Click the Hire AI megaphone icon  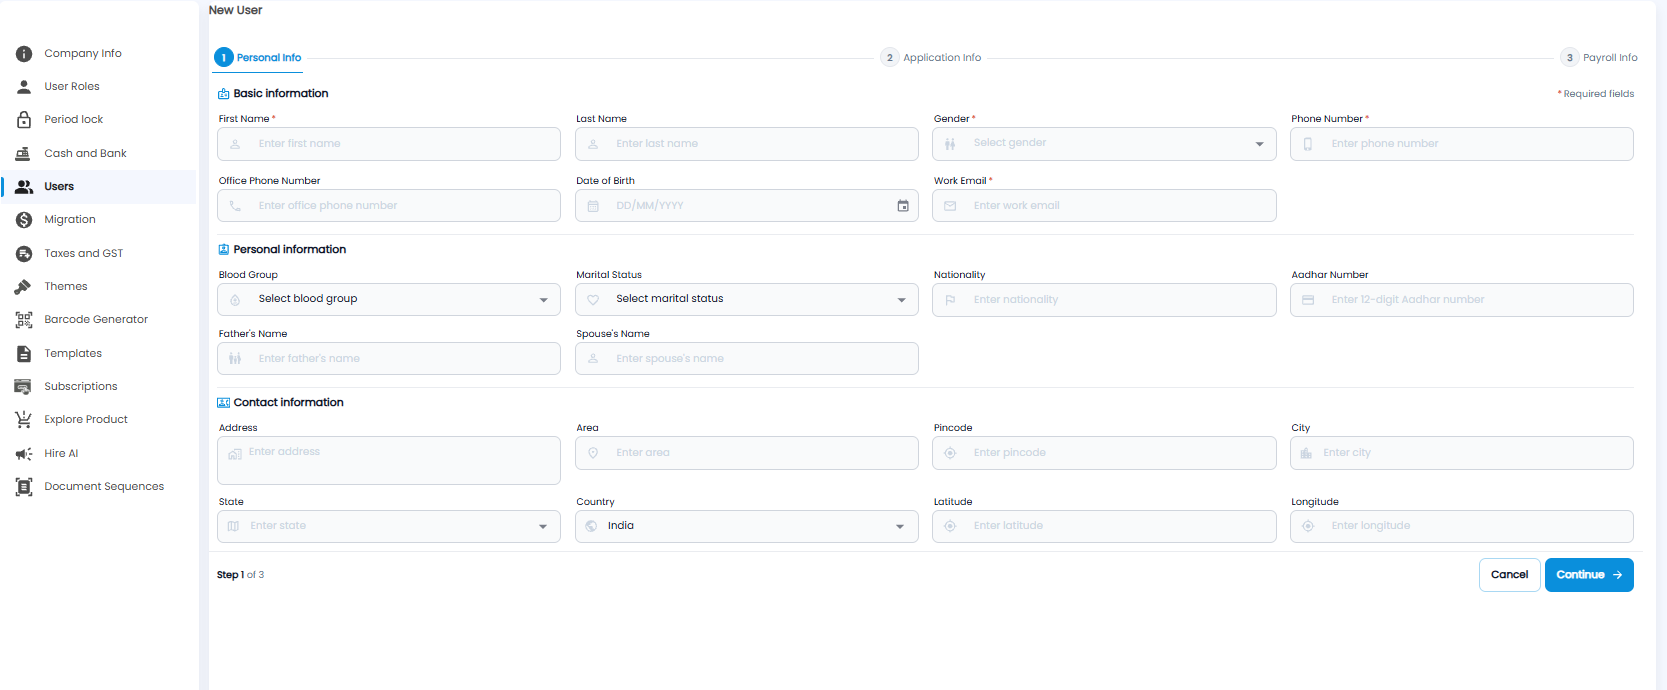coord(24,454)
